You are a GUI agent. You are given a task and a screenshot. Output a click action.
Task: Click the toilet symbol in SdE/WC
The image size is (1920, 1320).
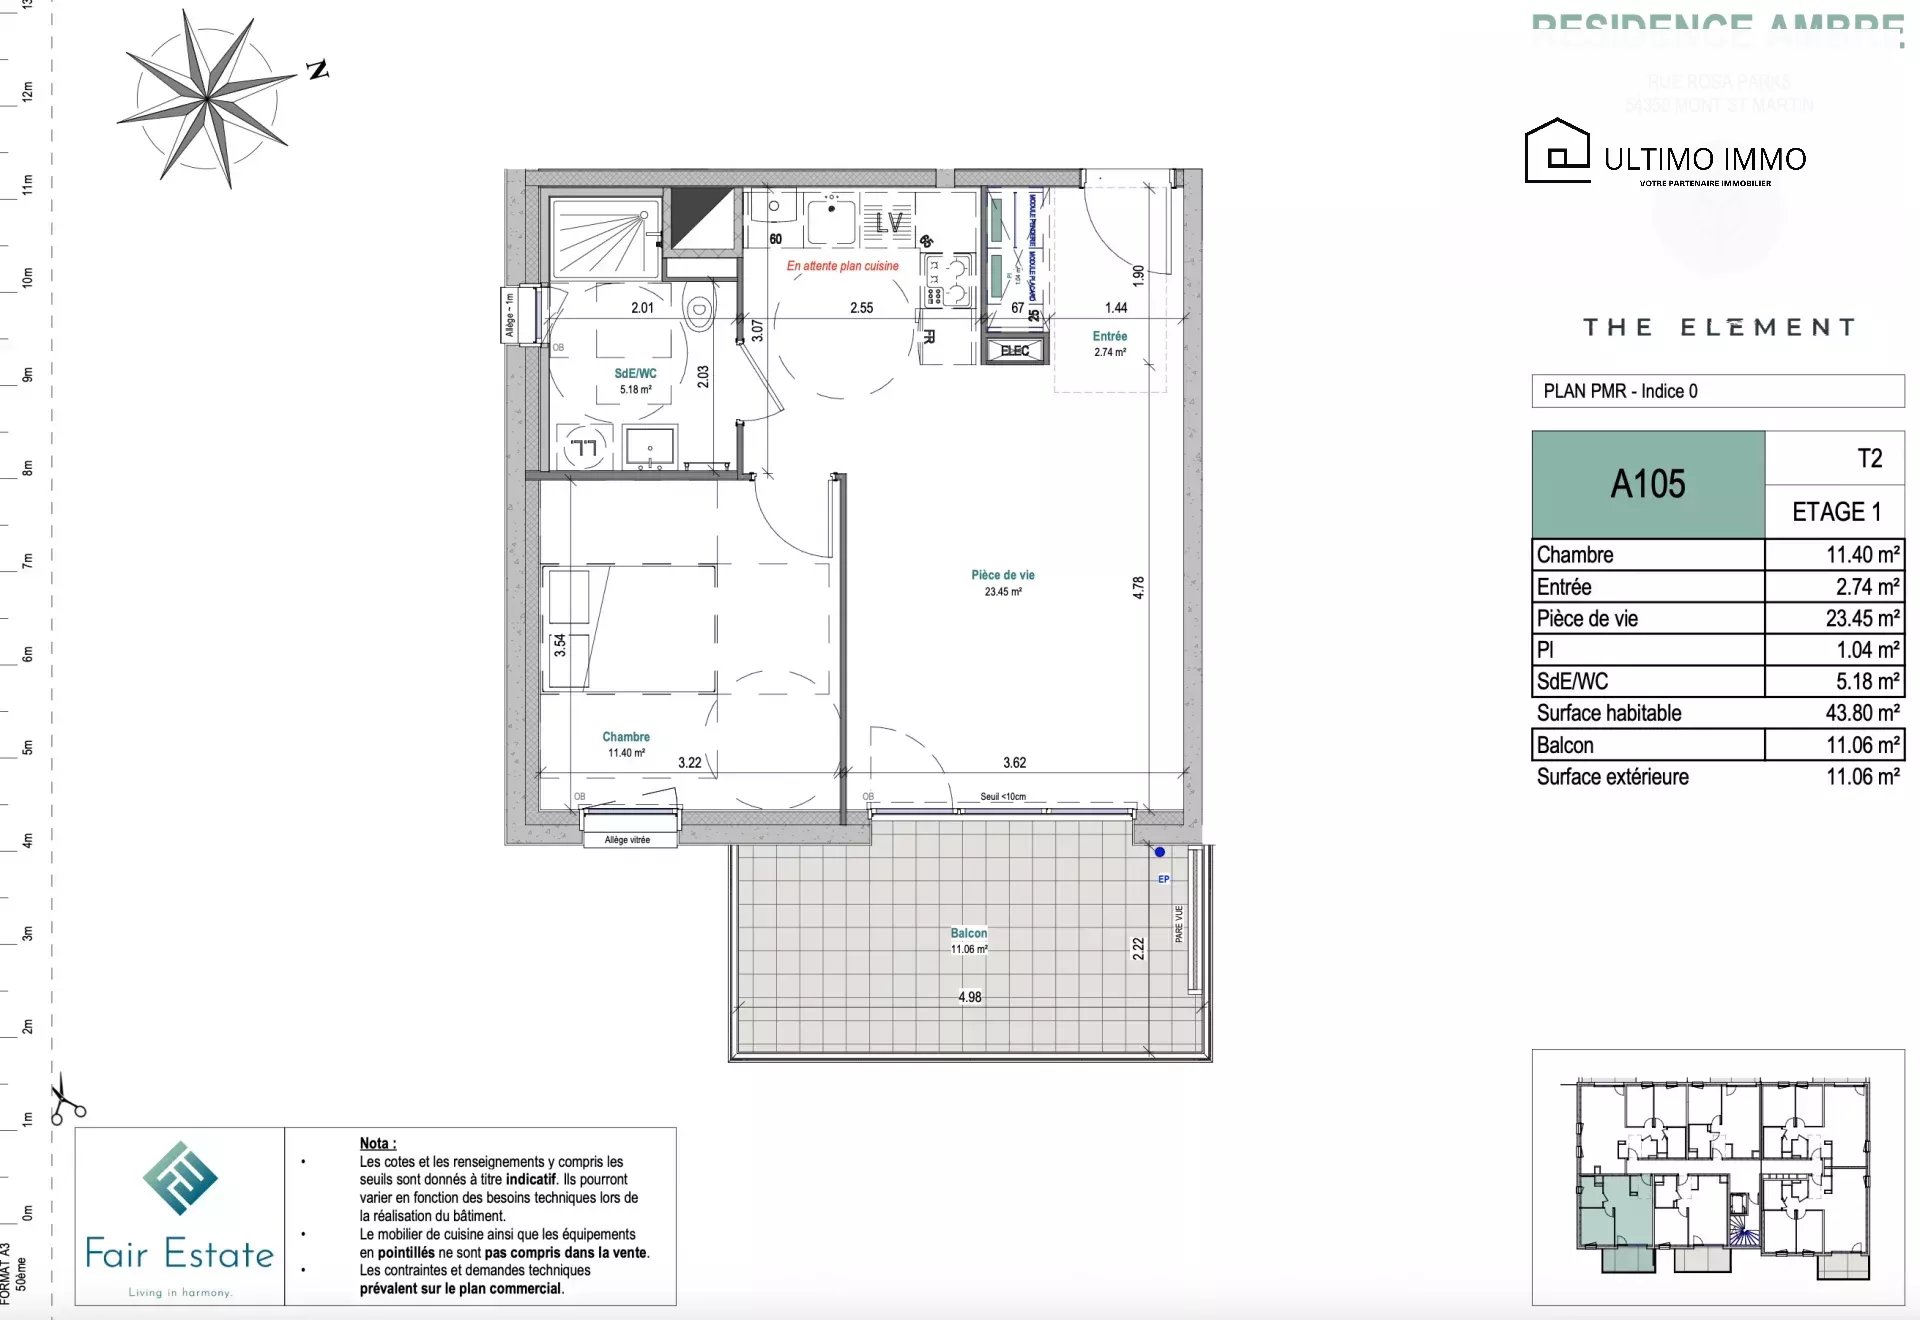[x=699, y=307]
